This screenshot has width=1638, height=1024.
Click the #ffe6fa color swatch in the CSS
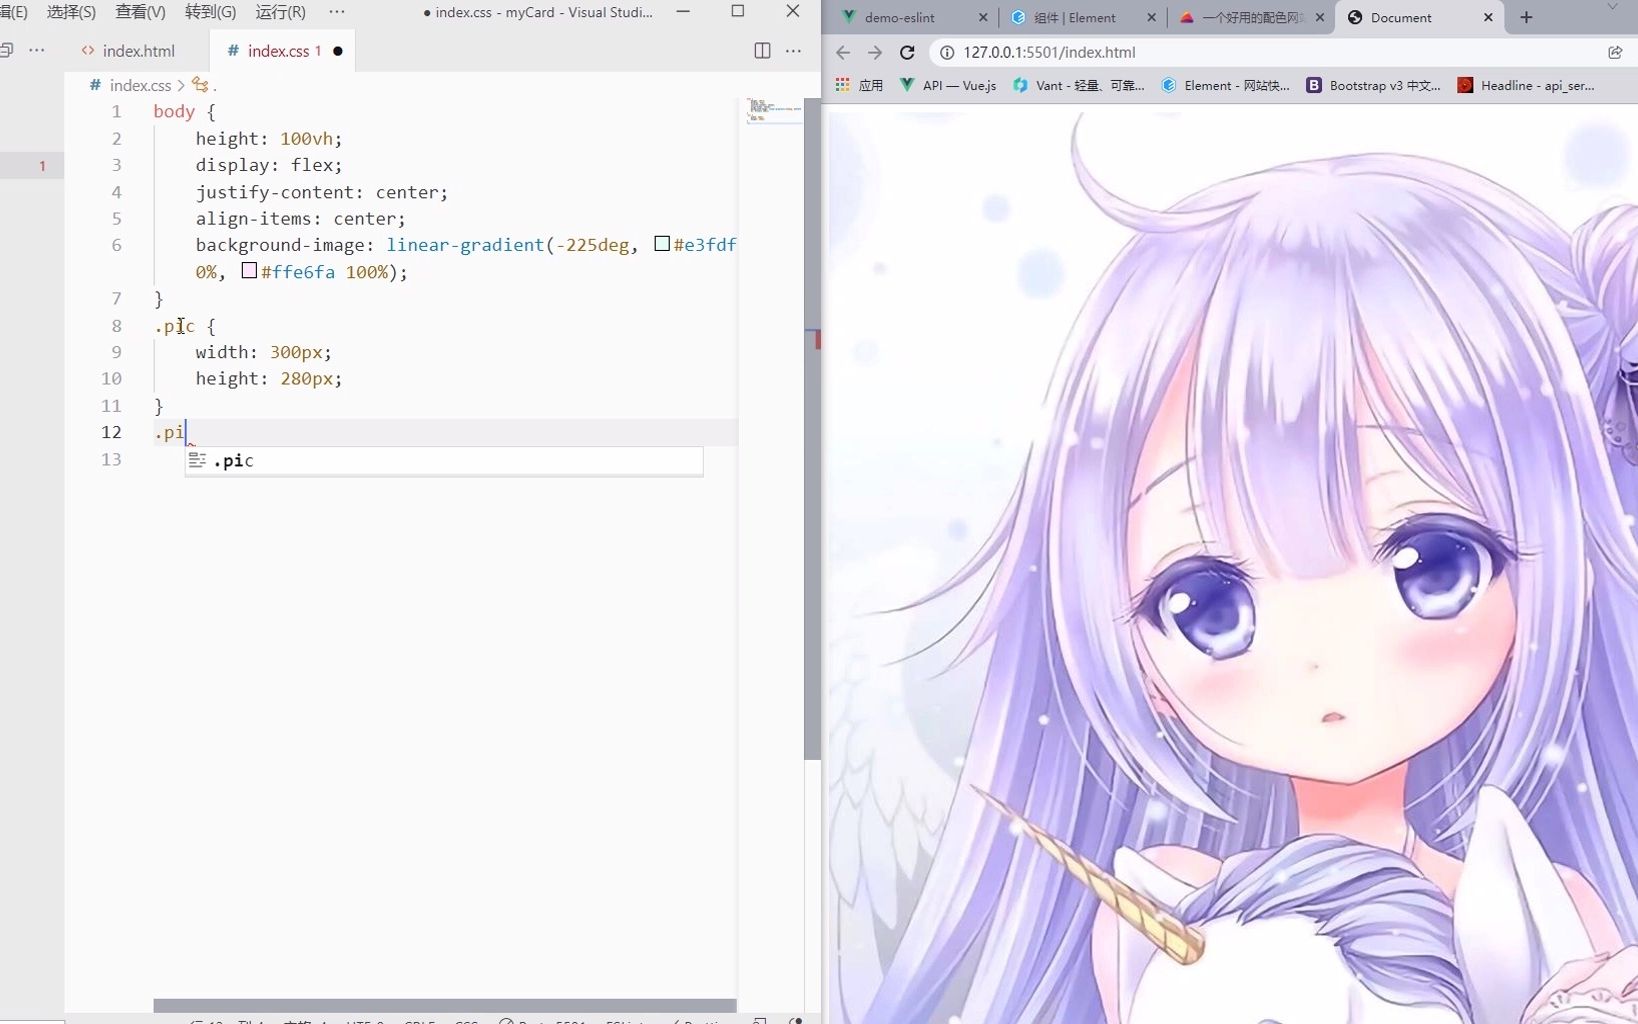(x=249, y=270)
